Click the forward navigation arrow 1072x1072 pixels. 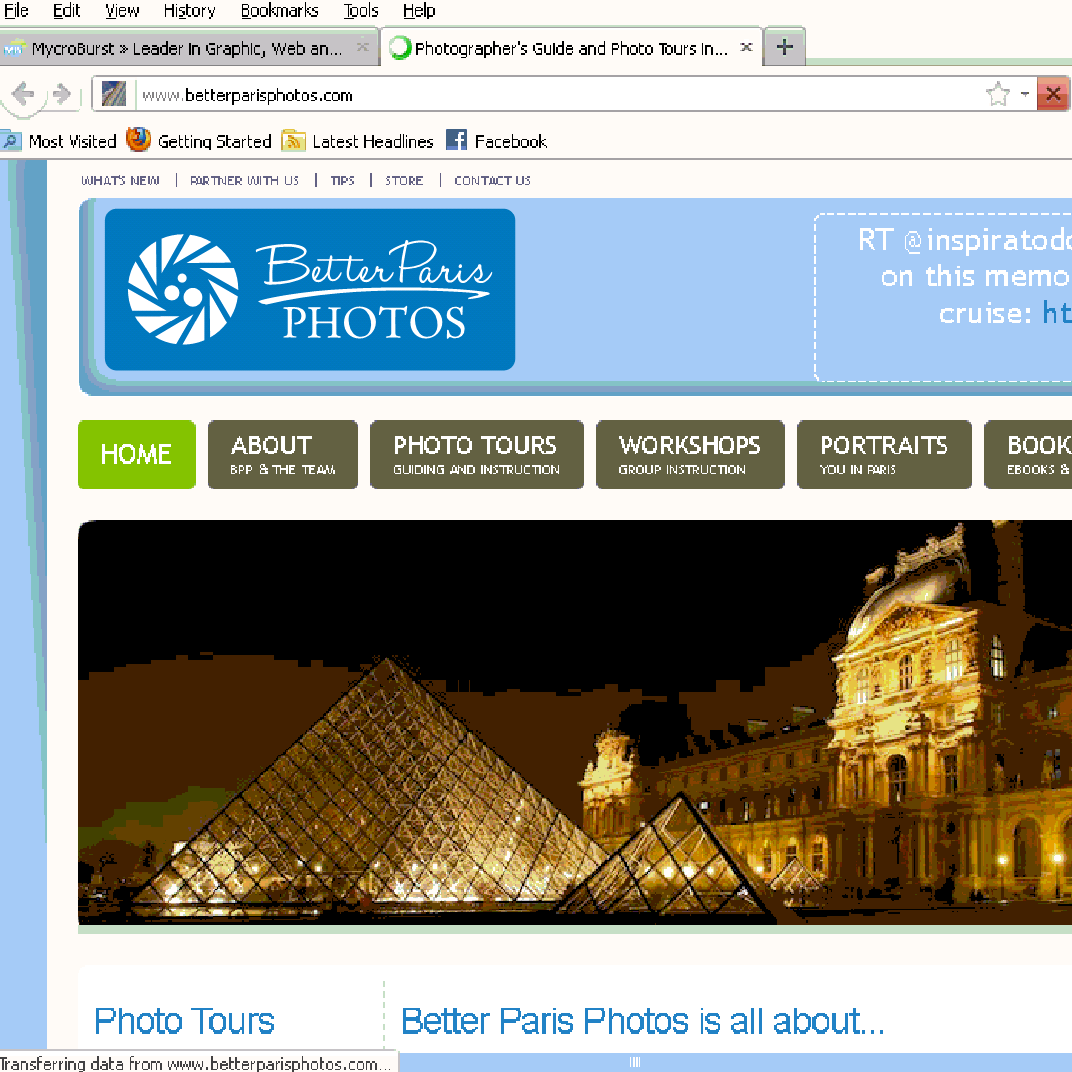pos(62,95)
